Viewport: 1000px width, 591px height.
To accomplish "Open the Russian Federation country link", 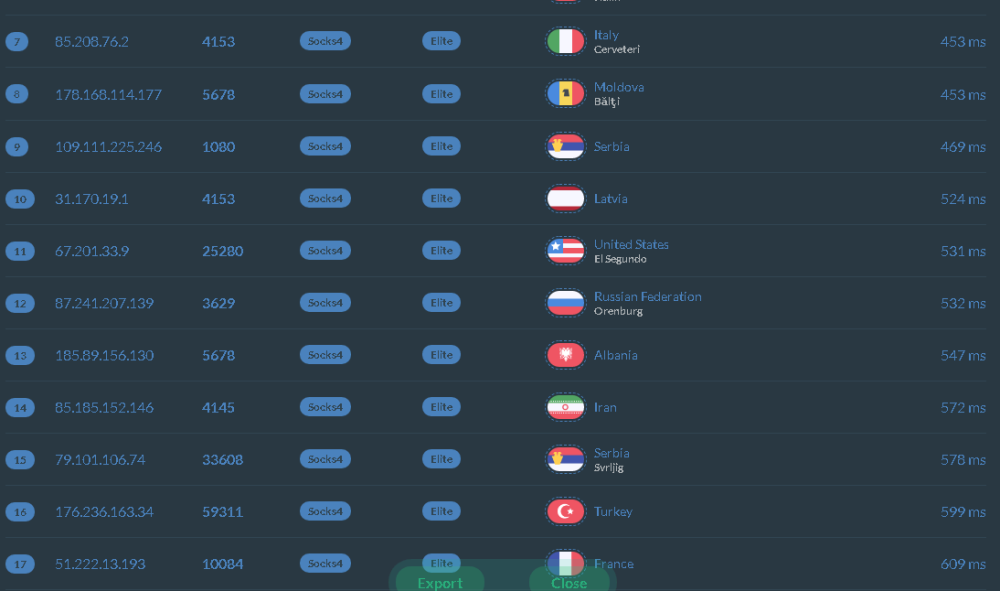I will 647,296.
